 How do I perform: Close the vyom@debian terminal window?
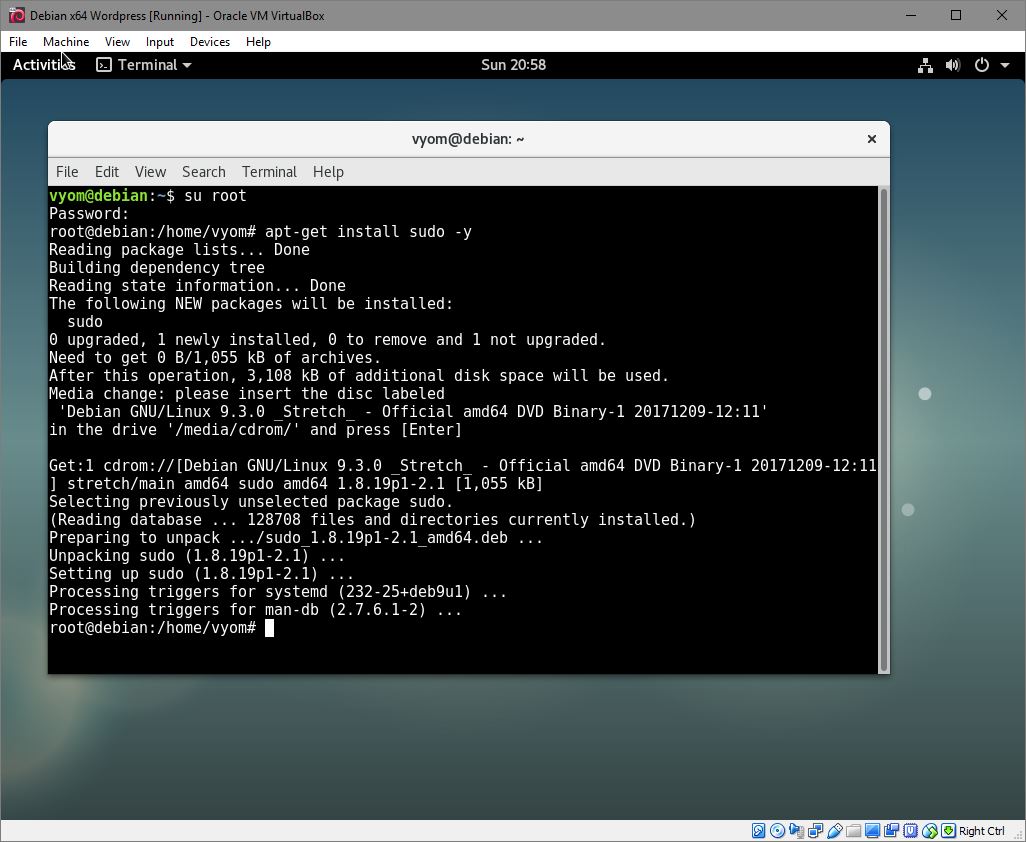pos(872,139)
